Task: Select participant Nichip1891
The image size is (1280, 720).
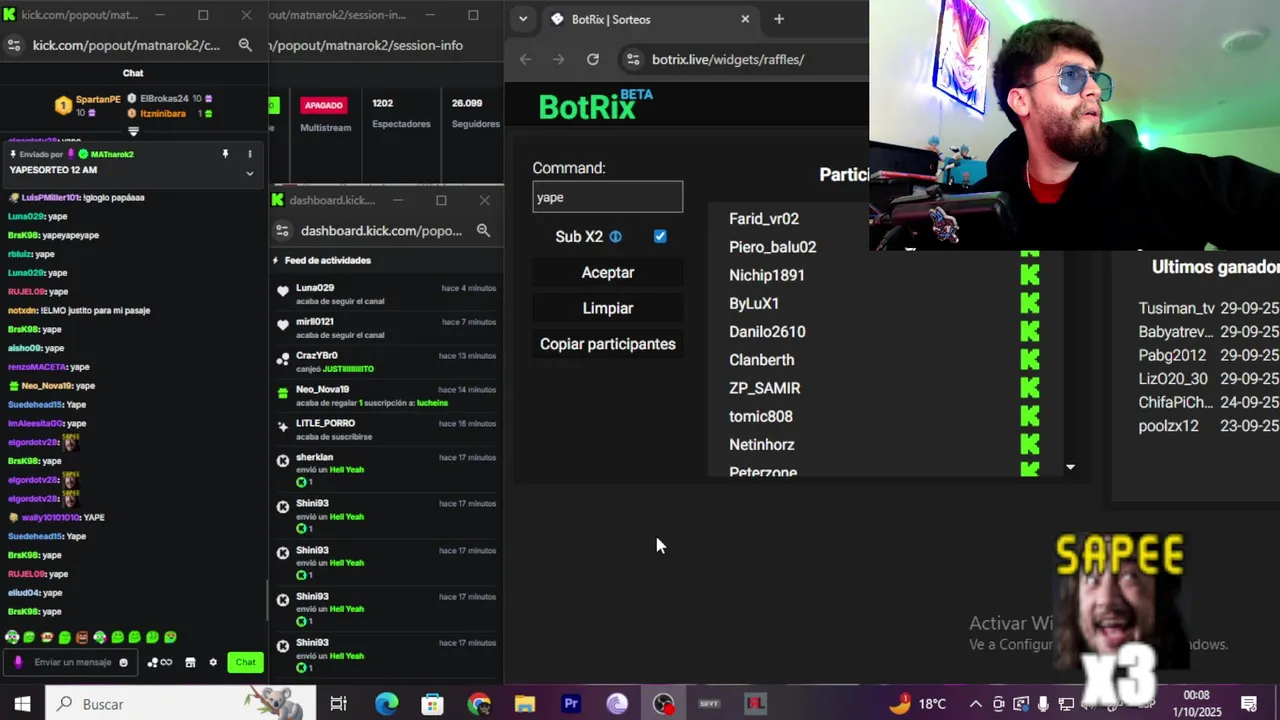Action: tap(767, 275)
